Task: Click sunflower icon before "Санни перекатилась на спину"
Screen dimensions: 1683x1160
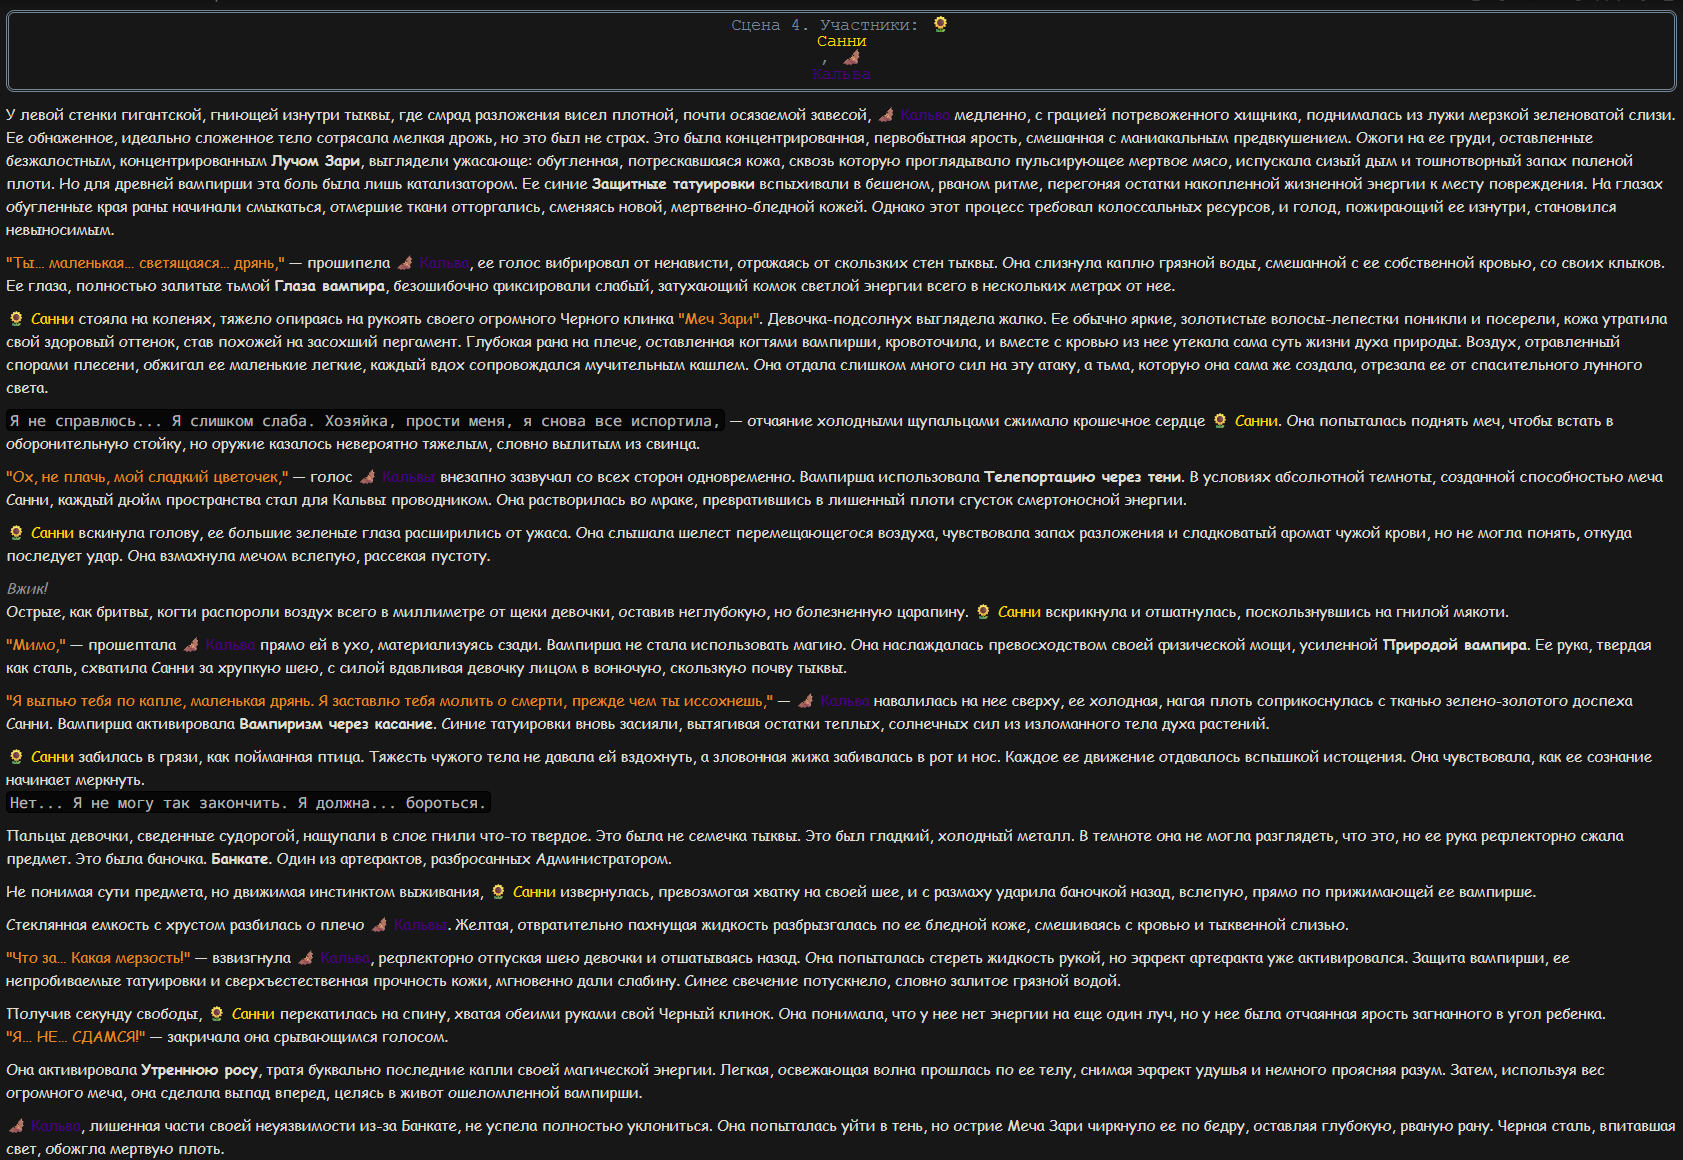Action: pyautogui.click(x=217, y=1014)
